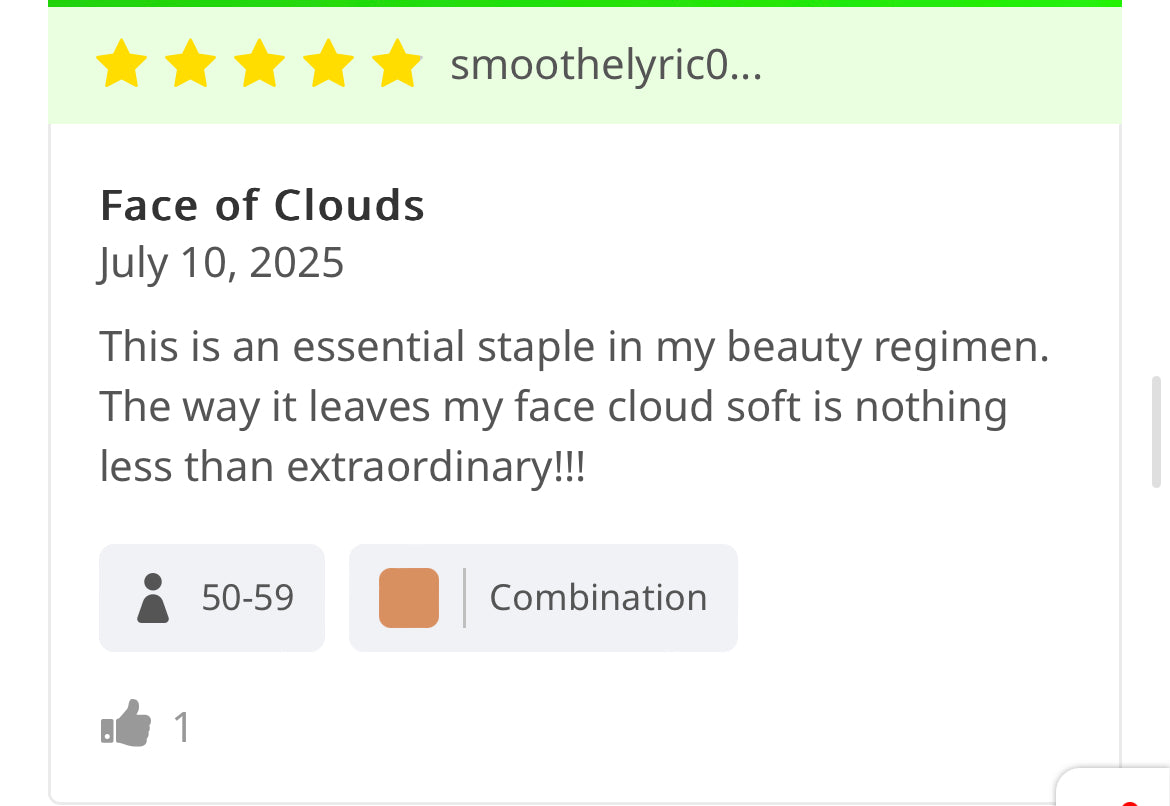
Task: Click the third yellow rating star
Action: [x=260, y=65]
